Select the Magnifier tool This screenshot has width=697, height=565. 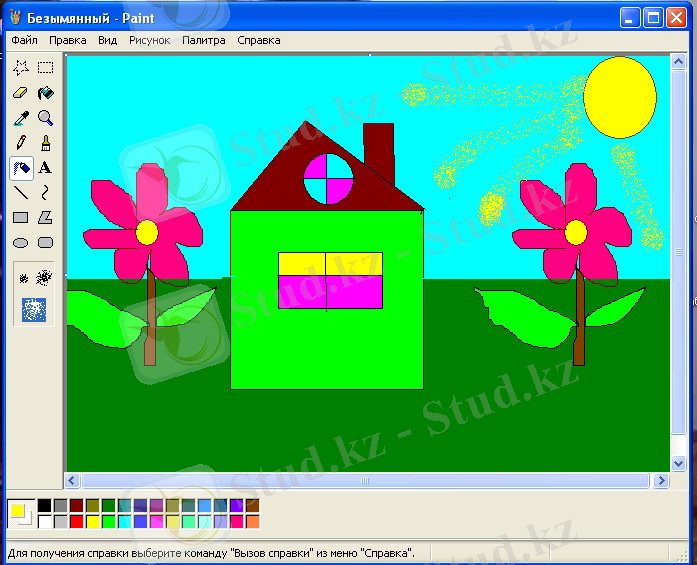[x=45, y=118]
